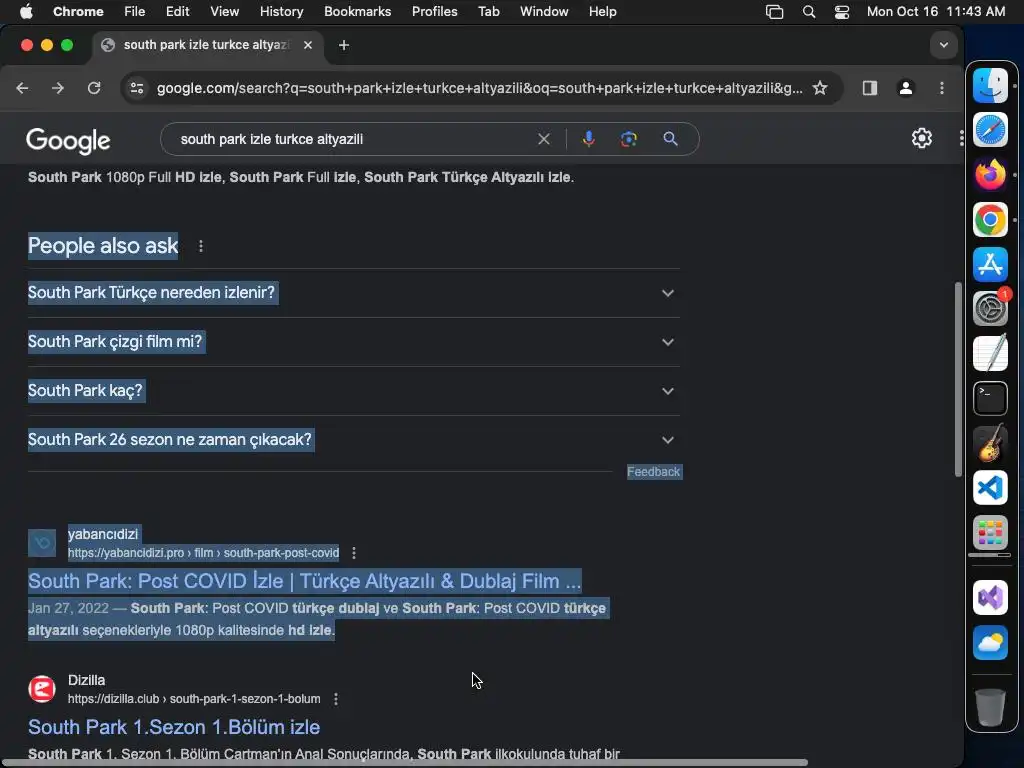Screen dimensions: 1024x768
Task: Close the south park search tab
Action: pos(308,45)
